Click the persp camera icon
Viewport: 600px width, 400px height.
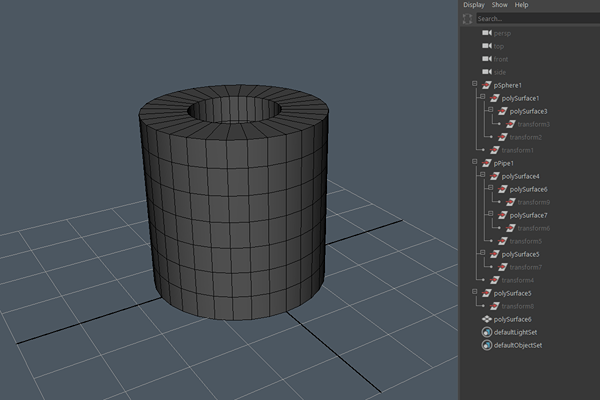[x=487, y=33]
